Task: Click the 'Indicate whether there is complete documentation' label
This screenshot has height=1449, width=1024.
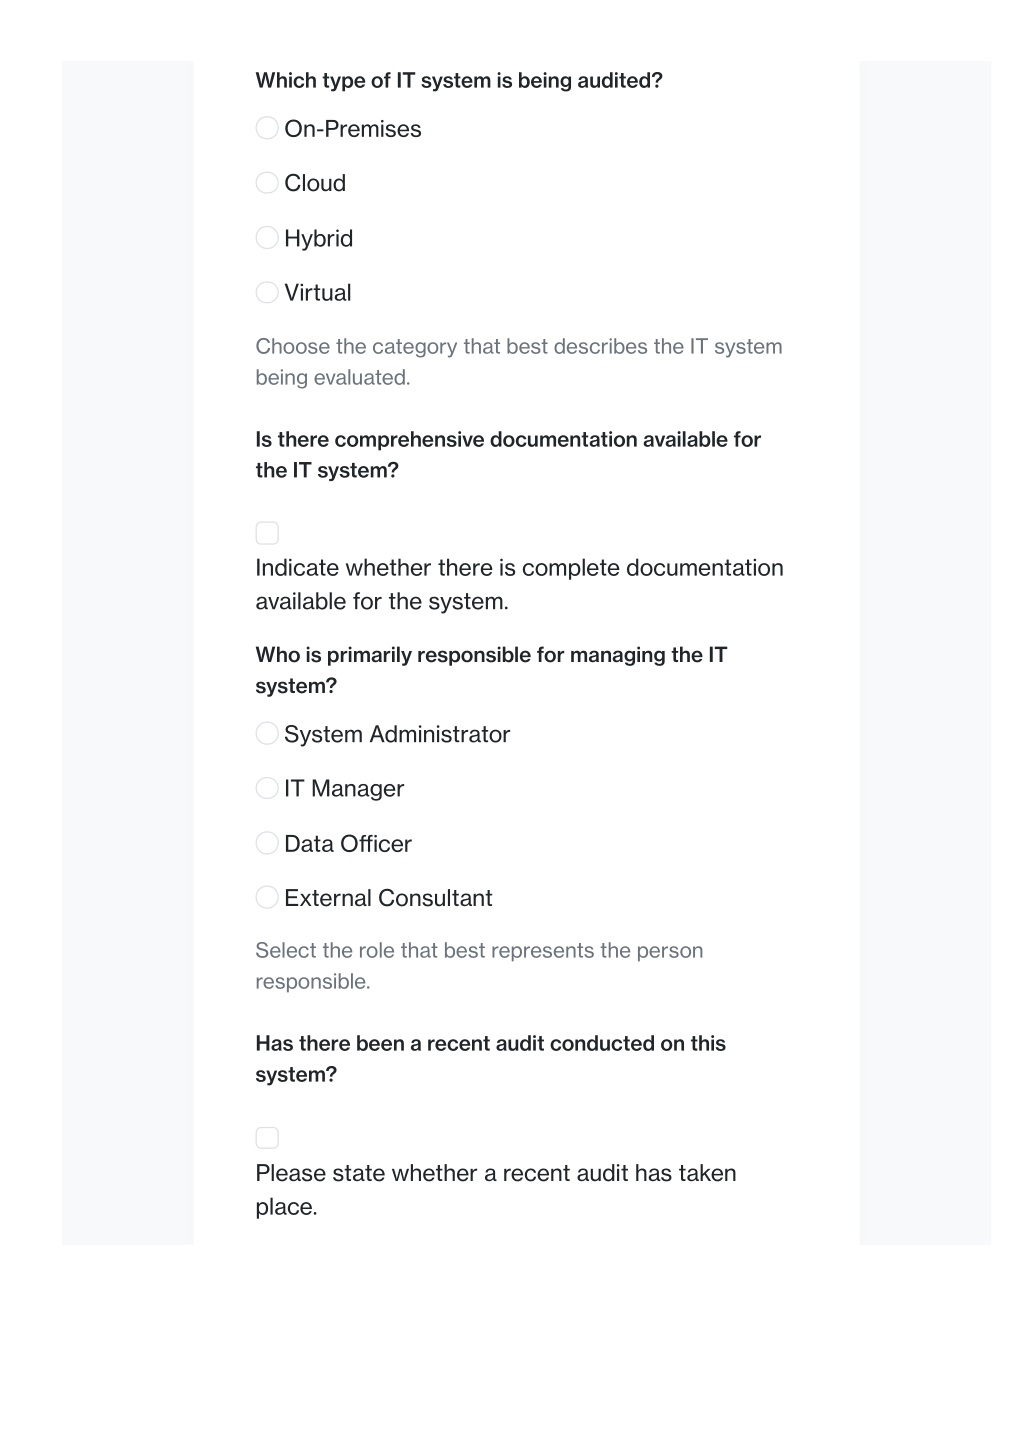Action: (519, 585)
